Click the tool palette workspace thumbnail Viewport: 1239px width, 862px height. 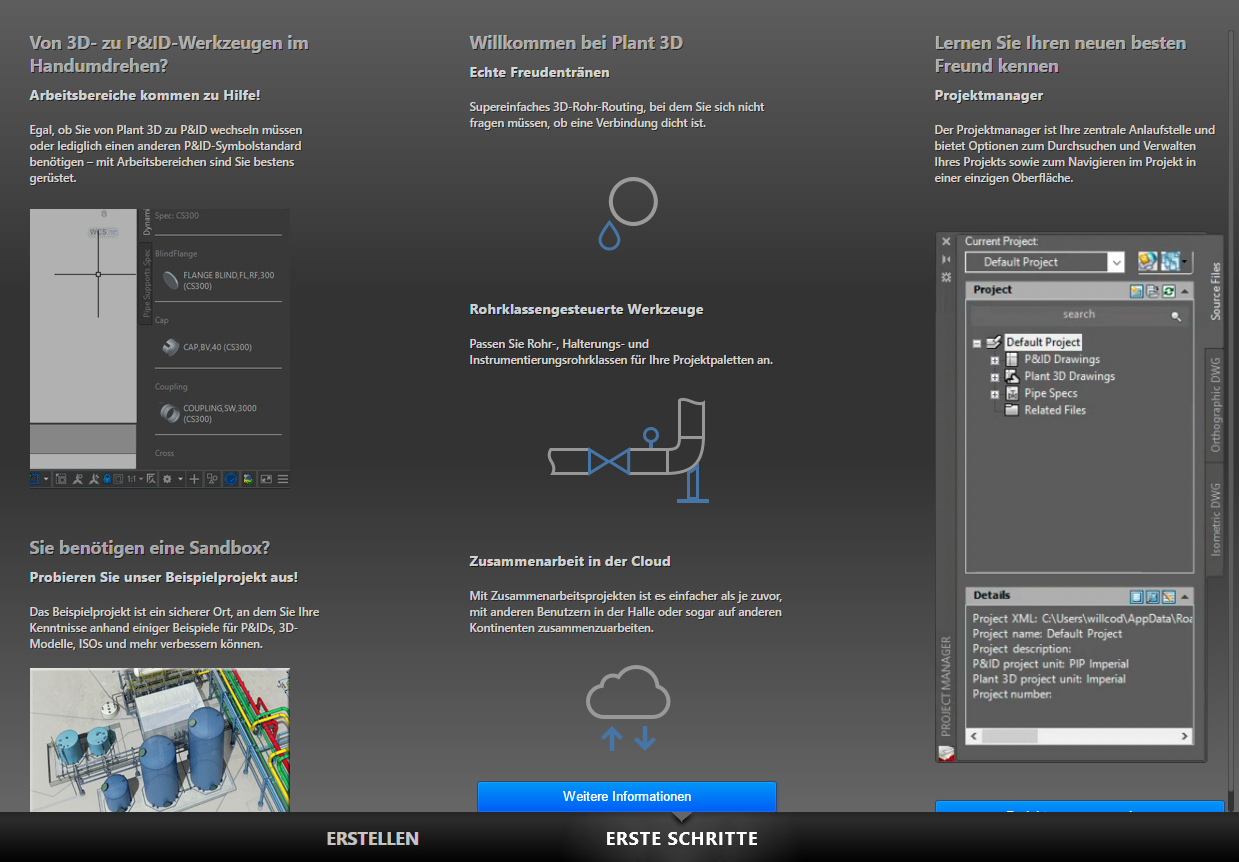(160, 348)
